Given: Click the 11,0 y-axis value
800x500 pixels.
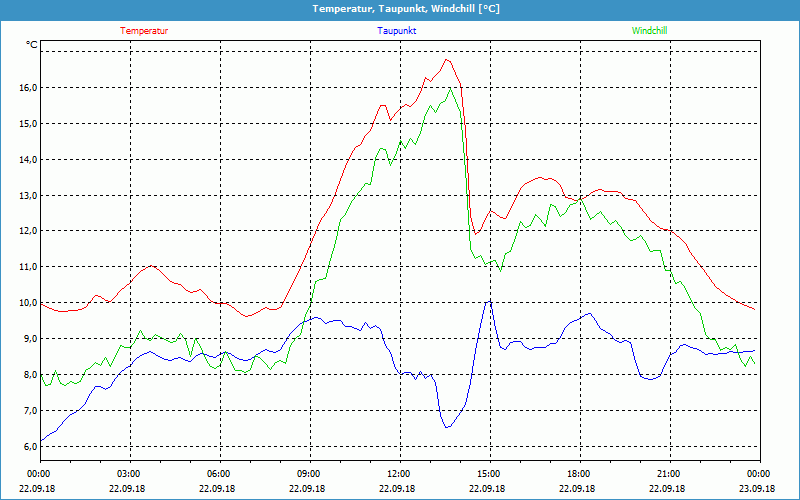Looking at the screenshot, I should (29, 266).
